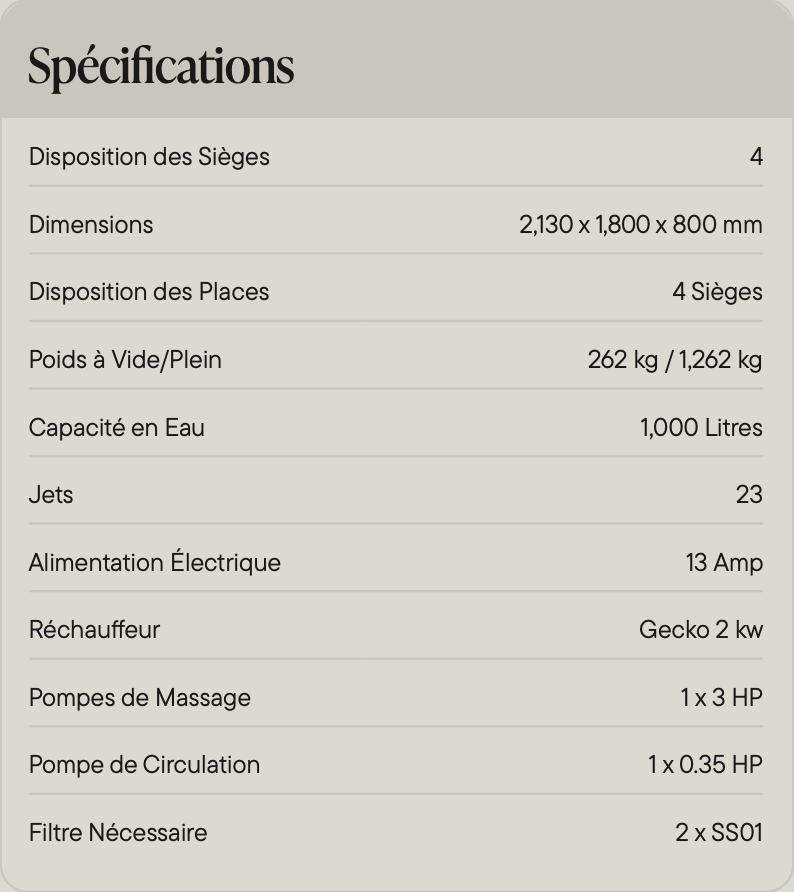The image size is (794, 892).
Task: Click the 262 kg / 1,262 kg value
Action: coord(675,360)
